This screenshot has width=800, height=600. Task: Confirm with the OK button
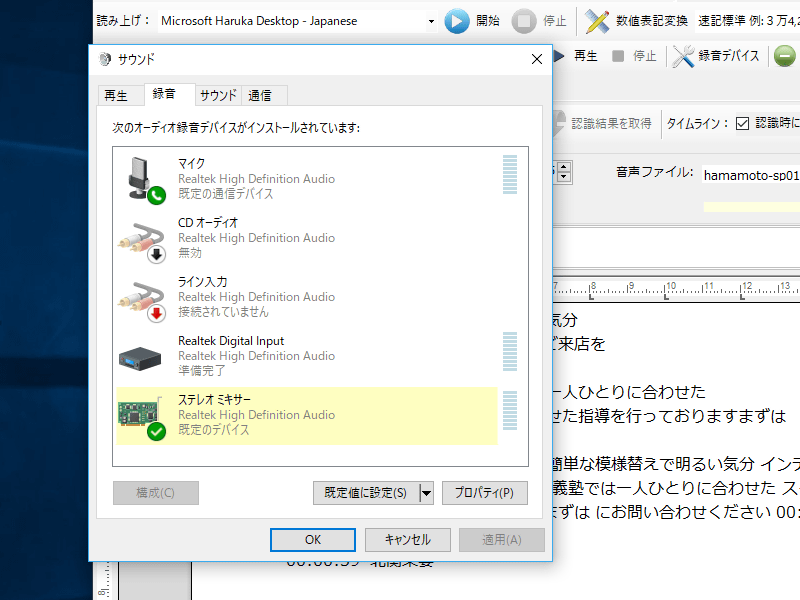[313, 540]
